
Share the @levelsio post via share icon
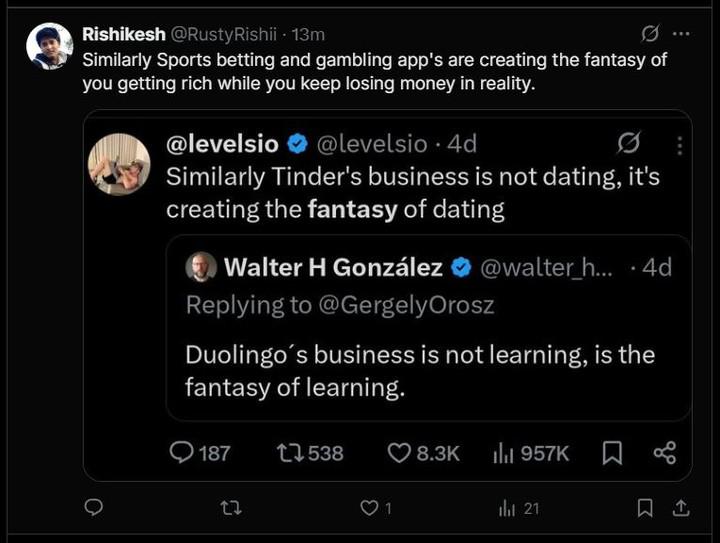click(664, 453)
